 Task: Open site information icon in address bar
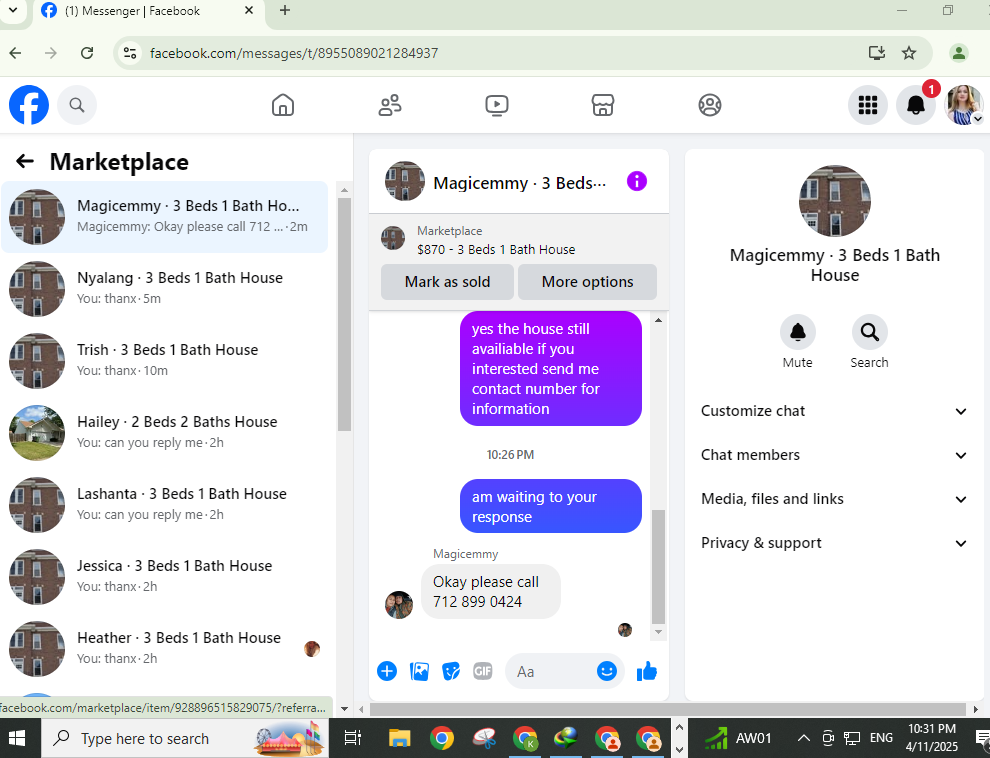coord(130,53)
